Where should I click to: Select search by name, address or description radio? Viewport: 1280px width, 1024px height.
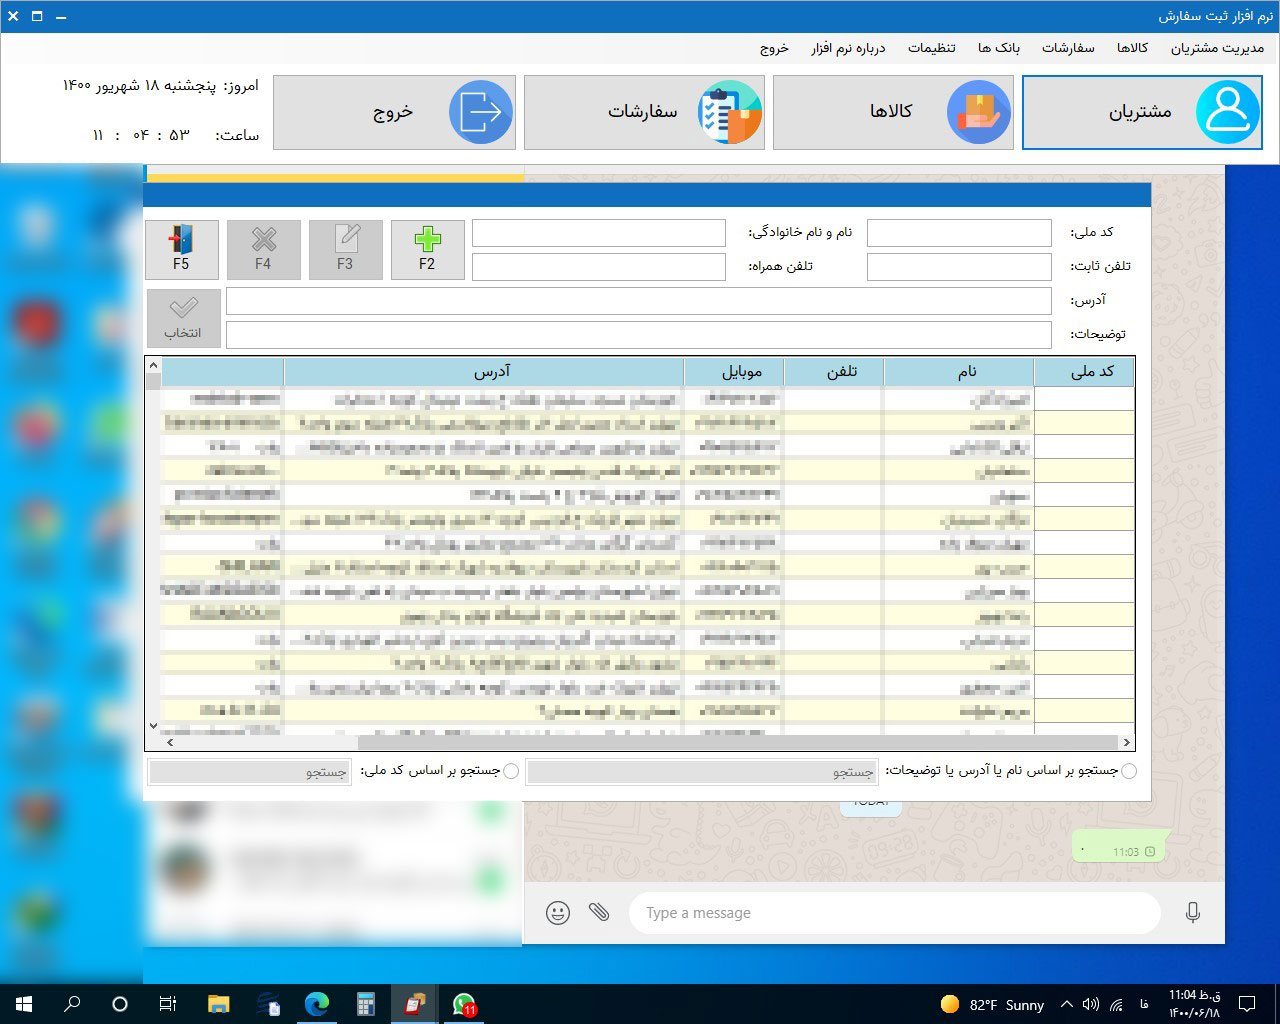1129,771
